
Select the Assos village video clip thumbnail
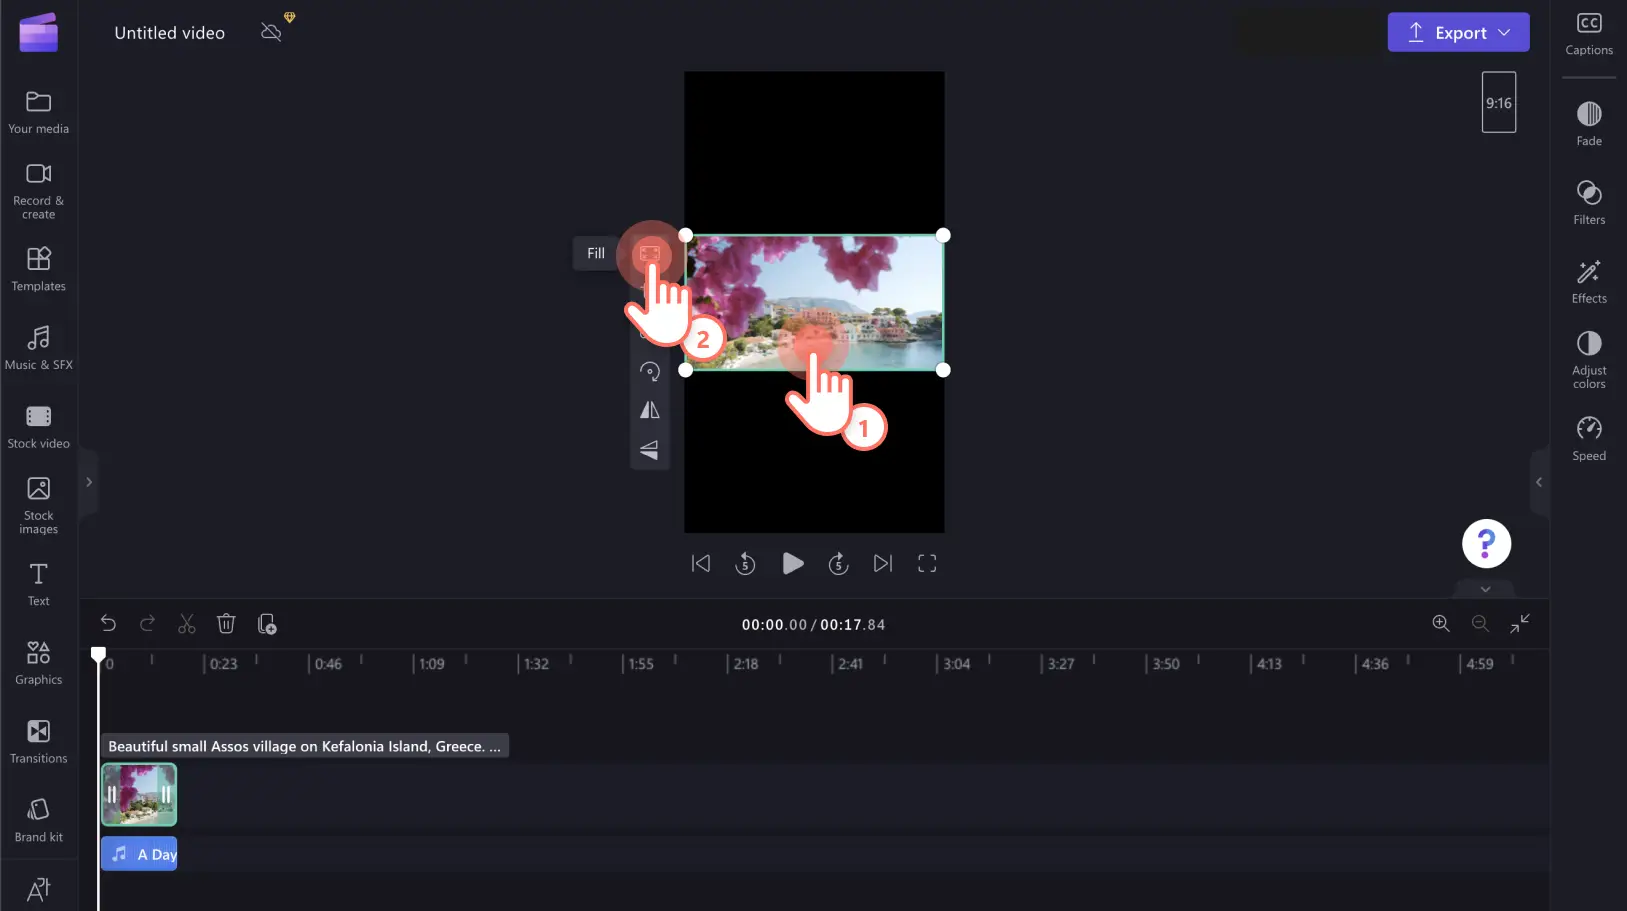139,794
